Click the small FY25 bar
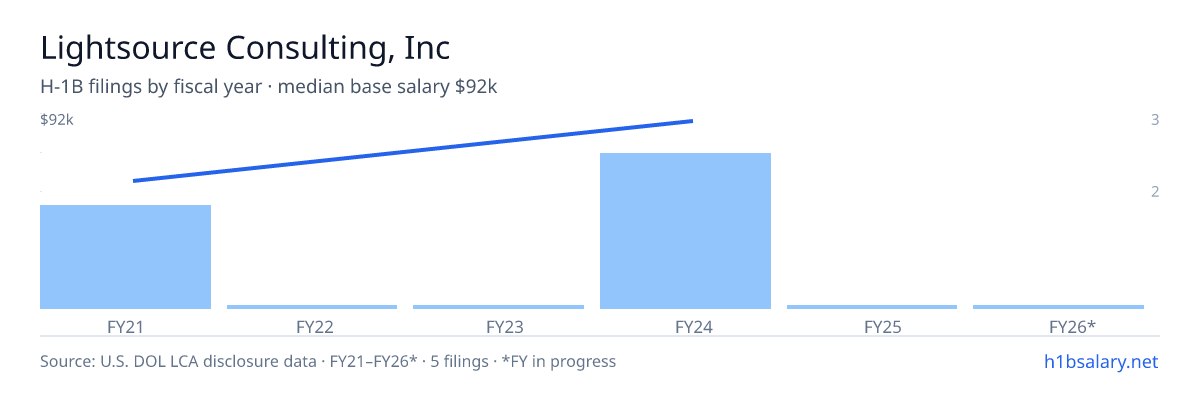The width and height of the screenshot is (1200, 400). [872, 307]
